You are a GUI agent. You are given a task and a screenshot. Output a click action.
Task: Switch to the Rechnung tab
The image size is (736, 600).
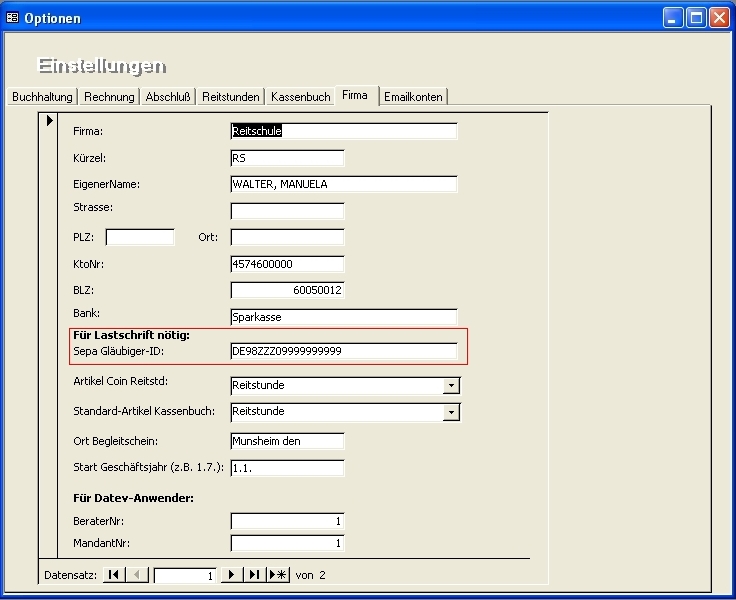coord(109,97)
